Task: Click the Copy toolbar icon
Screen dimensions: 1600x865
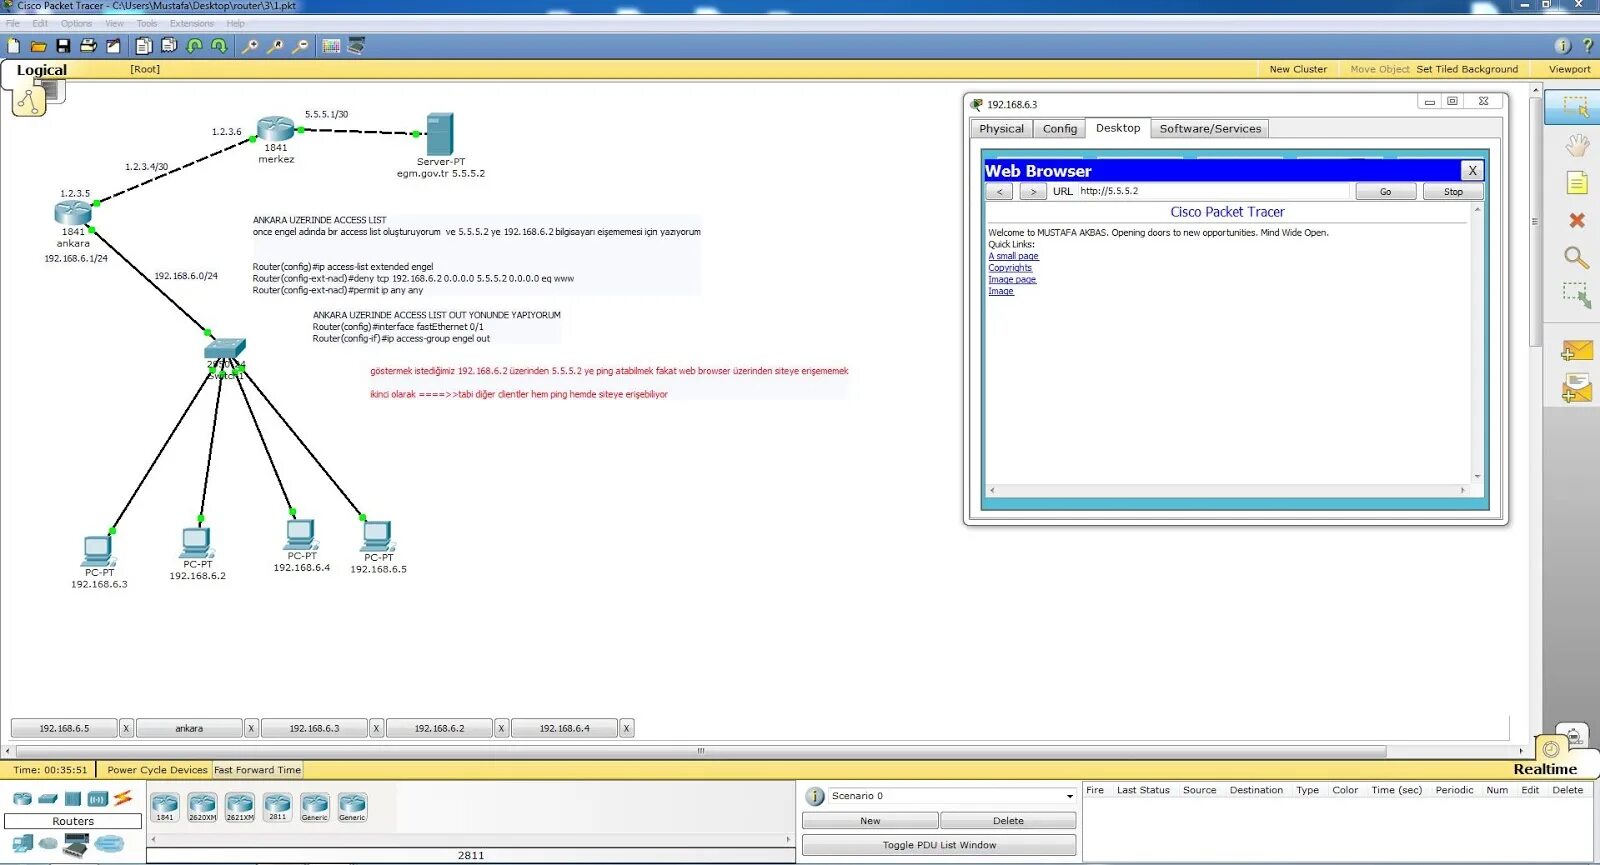Action: tap(144, 46)
